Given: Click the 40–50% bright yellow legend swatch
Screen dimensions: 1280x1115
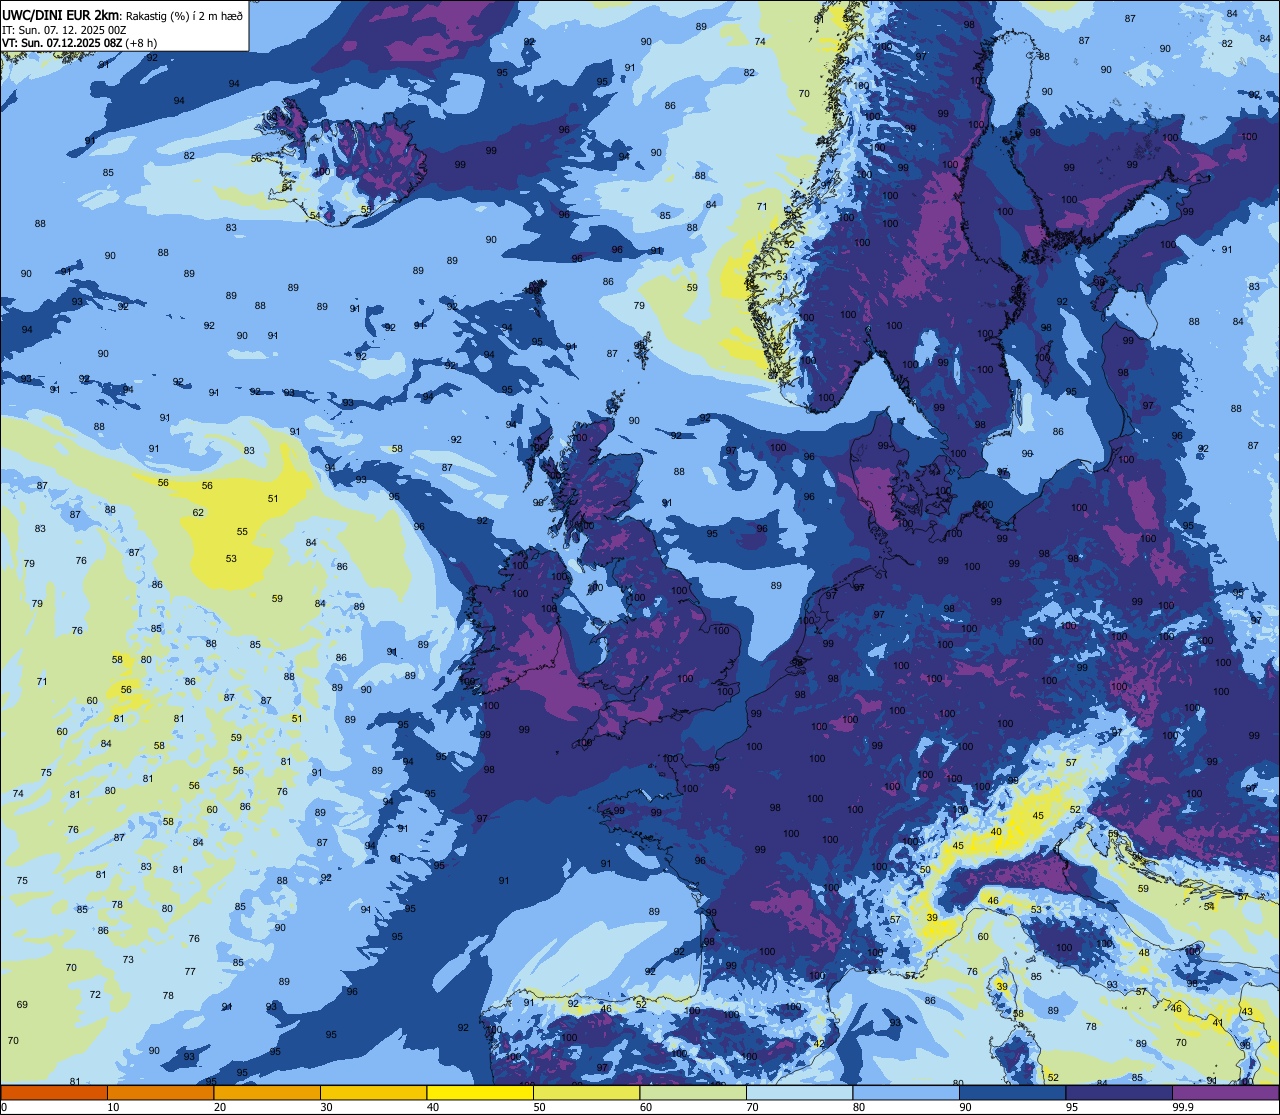Looking at the screenshot, I should click(480, 1092).
